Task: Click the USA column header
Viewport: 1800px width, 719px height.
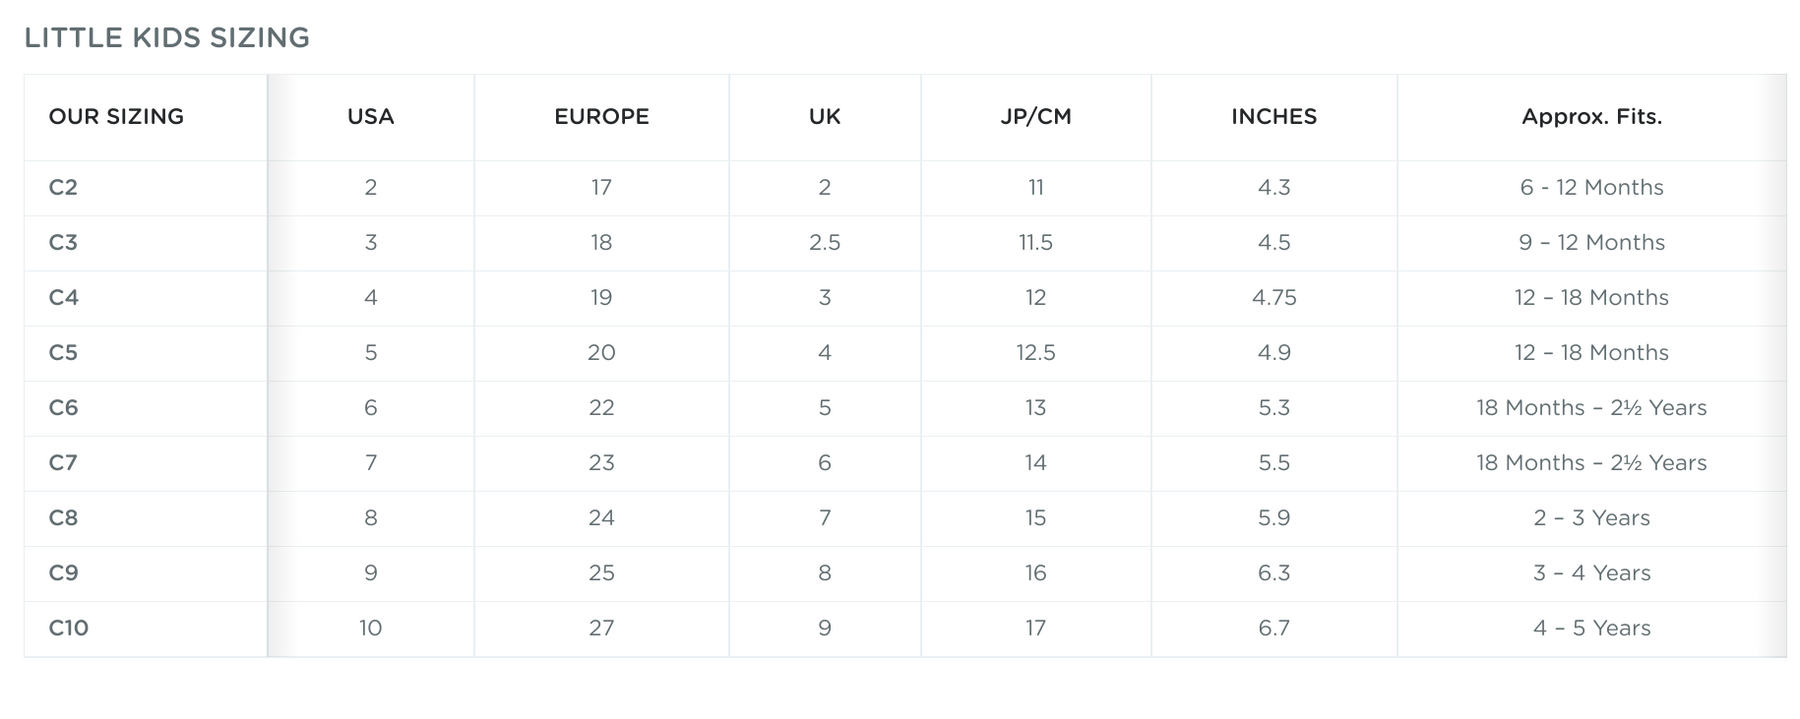Action: pyautogui.click(x=370, y=116)
